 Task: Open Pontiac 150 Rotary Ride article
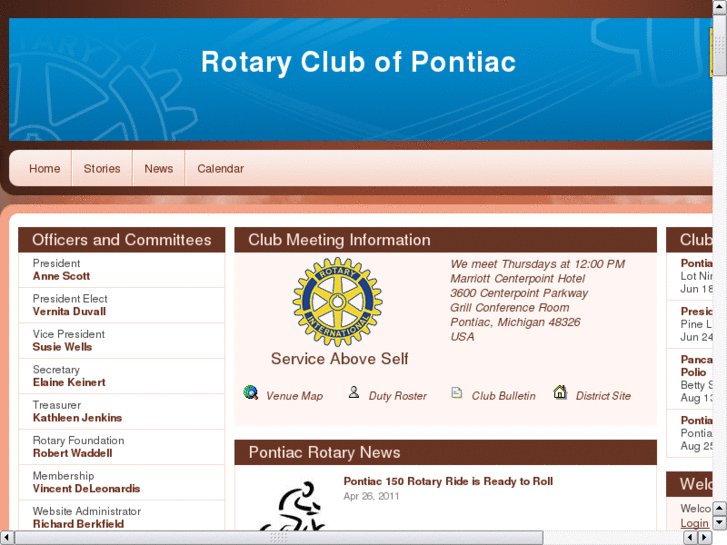point(448,481)
